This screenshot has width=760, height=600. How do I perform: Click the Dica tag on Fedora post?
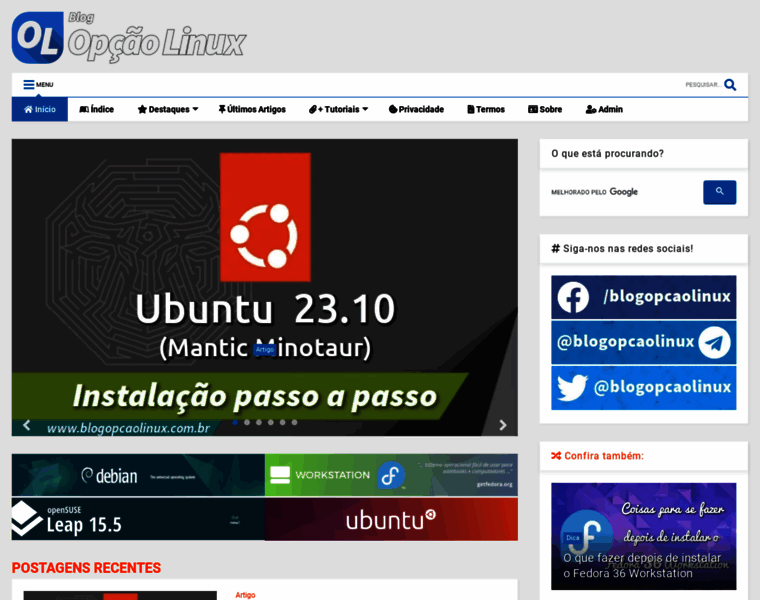[x=572, y=537]
